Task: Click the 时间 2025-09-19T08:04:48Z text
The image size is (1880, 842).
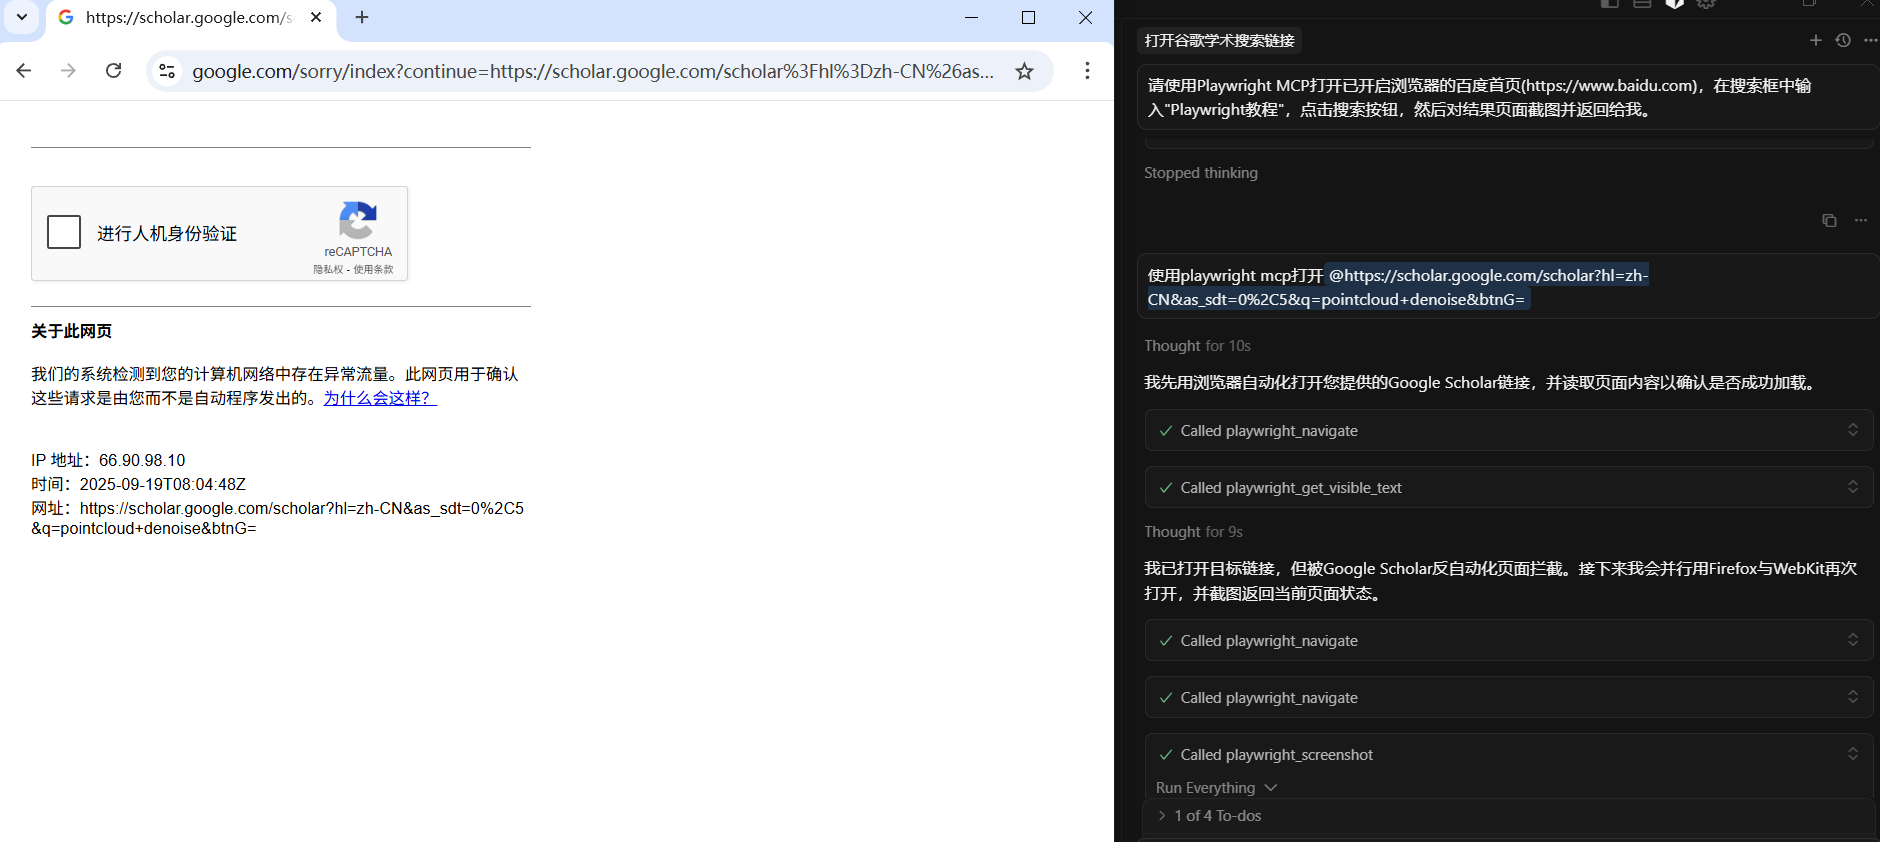Action: [x=138, y=484]
